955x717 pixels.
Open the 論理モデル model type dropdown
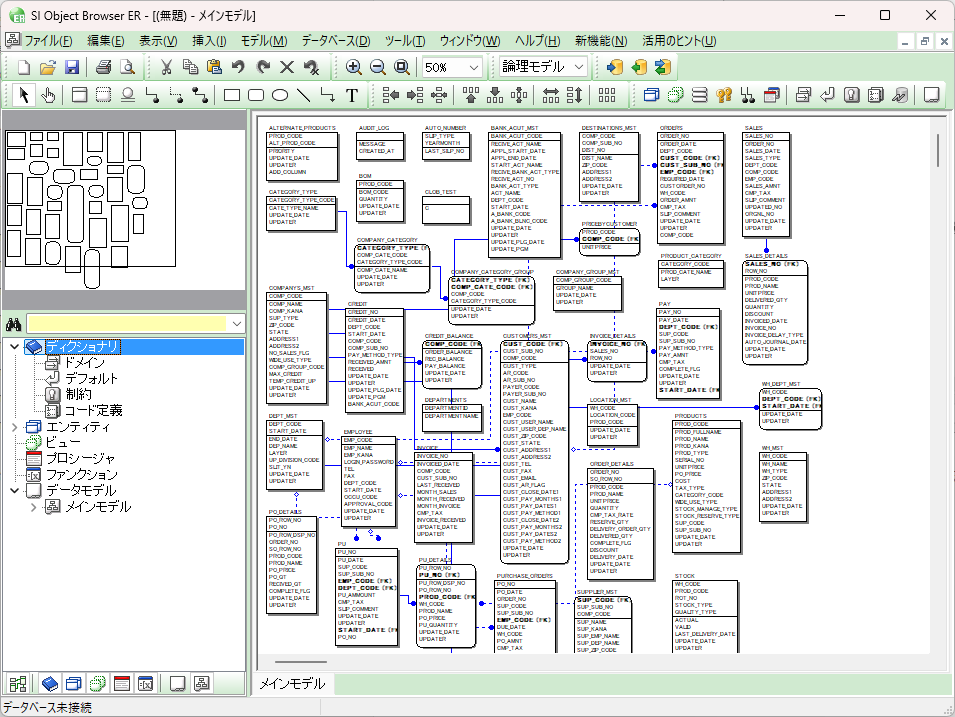(x=579, y=67)
